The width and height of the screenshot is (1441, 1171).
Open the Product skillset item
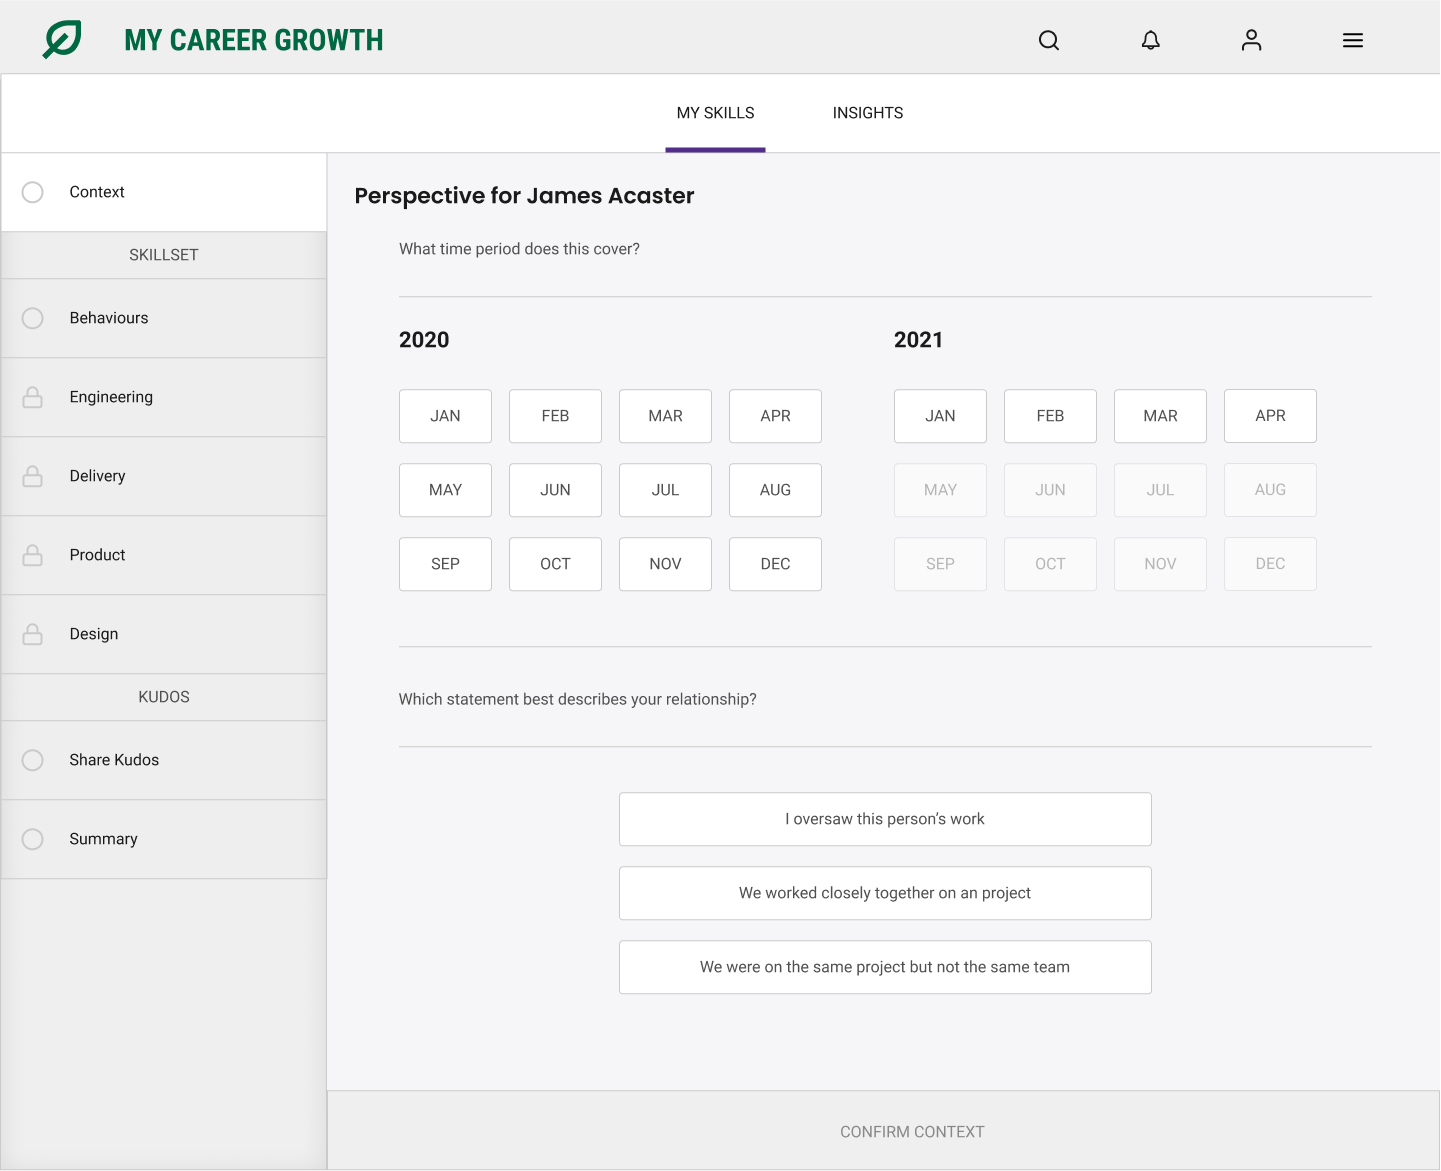[x=164, y=555]
